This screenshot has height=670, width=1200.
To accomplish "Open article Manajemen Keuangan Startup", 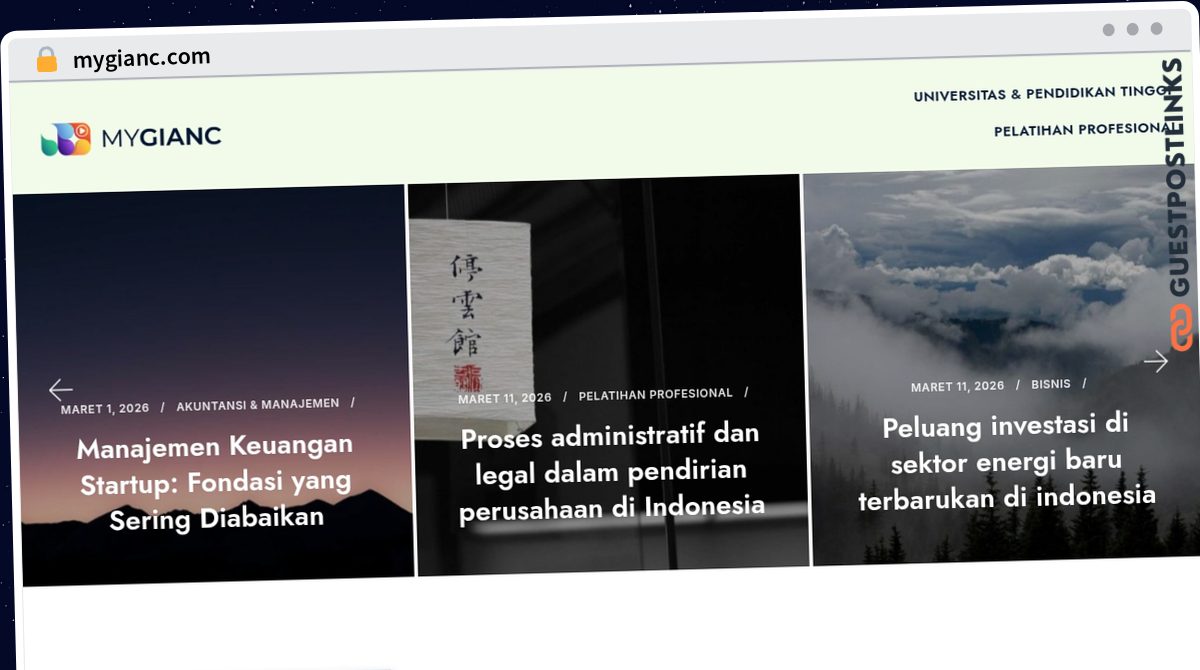I will (x=215, y=481).
